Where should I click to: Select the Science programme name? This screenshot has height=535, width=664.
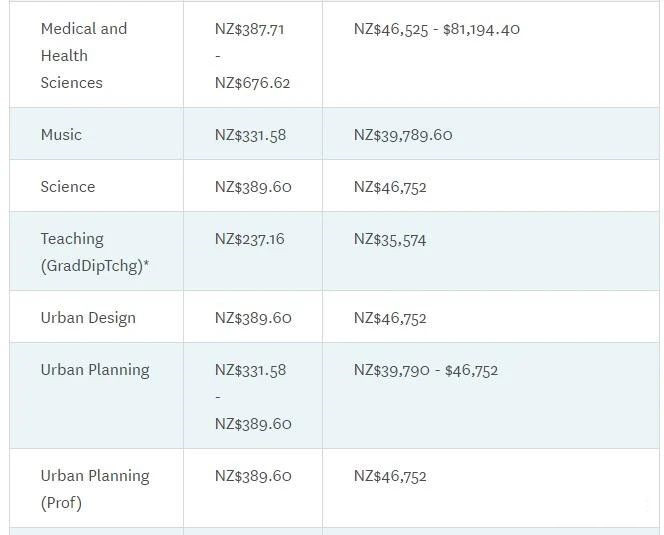point(68,186)
